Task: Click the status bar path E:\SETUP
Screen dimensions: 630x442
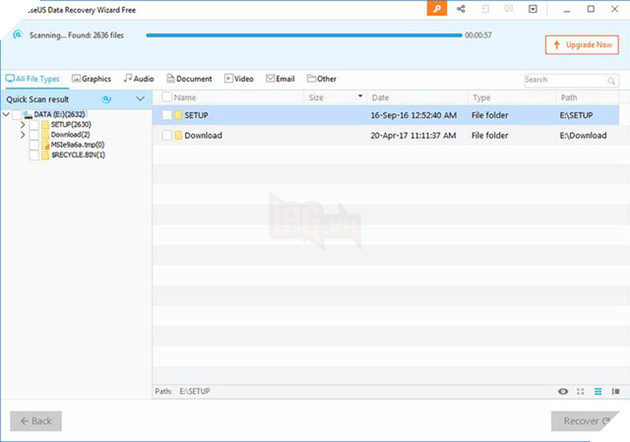Action: click(x=194, y=391)
